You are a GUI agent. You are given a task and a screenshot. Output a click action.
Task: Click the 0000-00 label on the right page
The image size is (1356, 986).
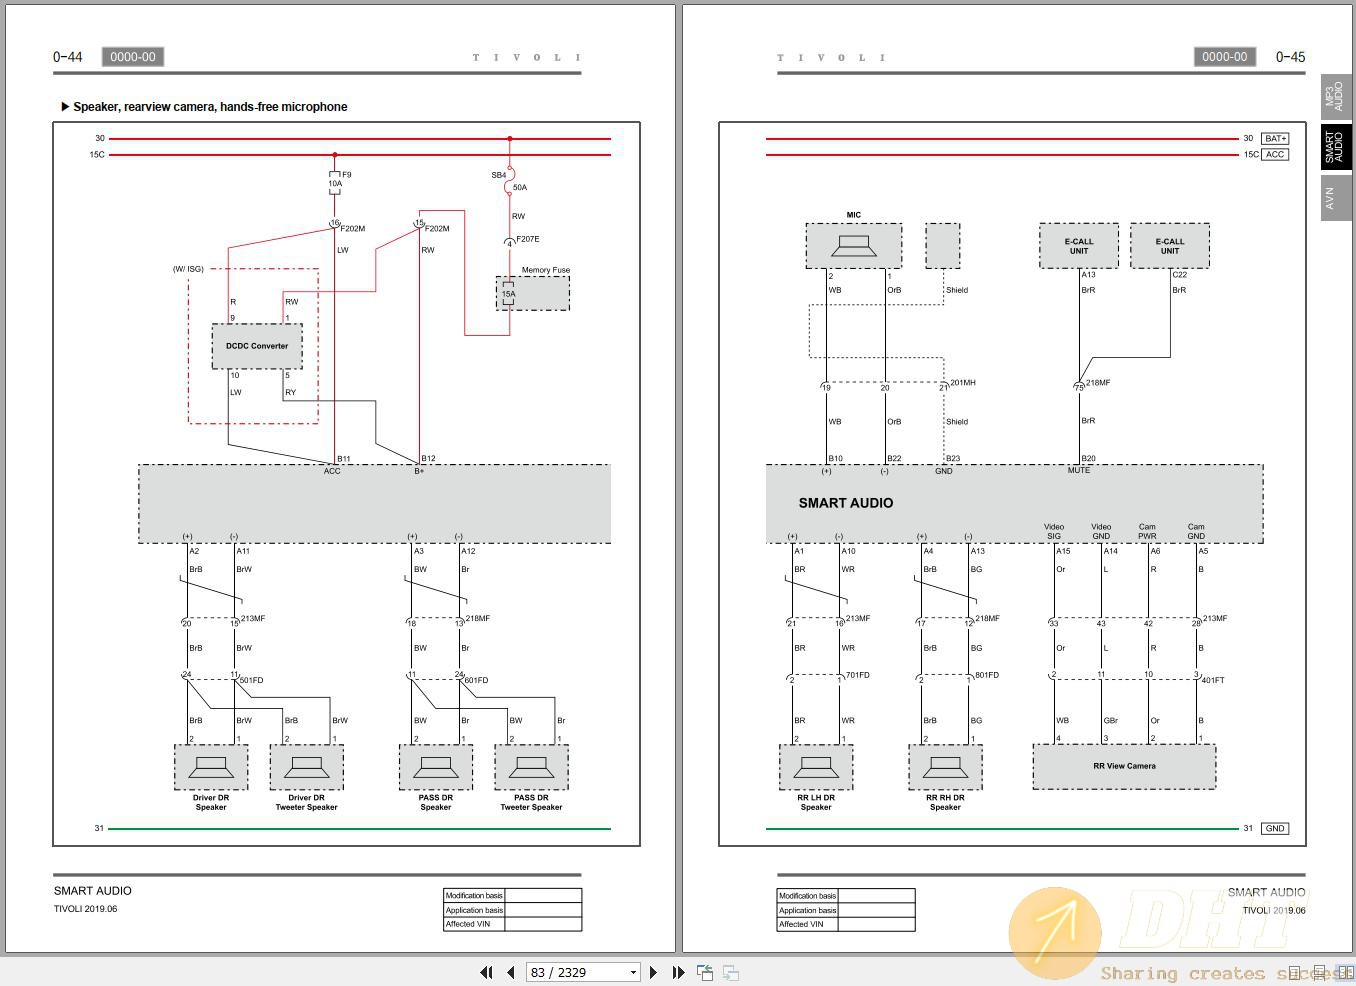pos(1225,57)
